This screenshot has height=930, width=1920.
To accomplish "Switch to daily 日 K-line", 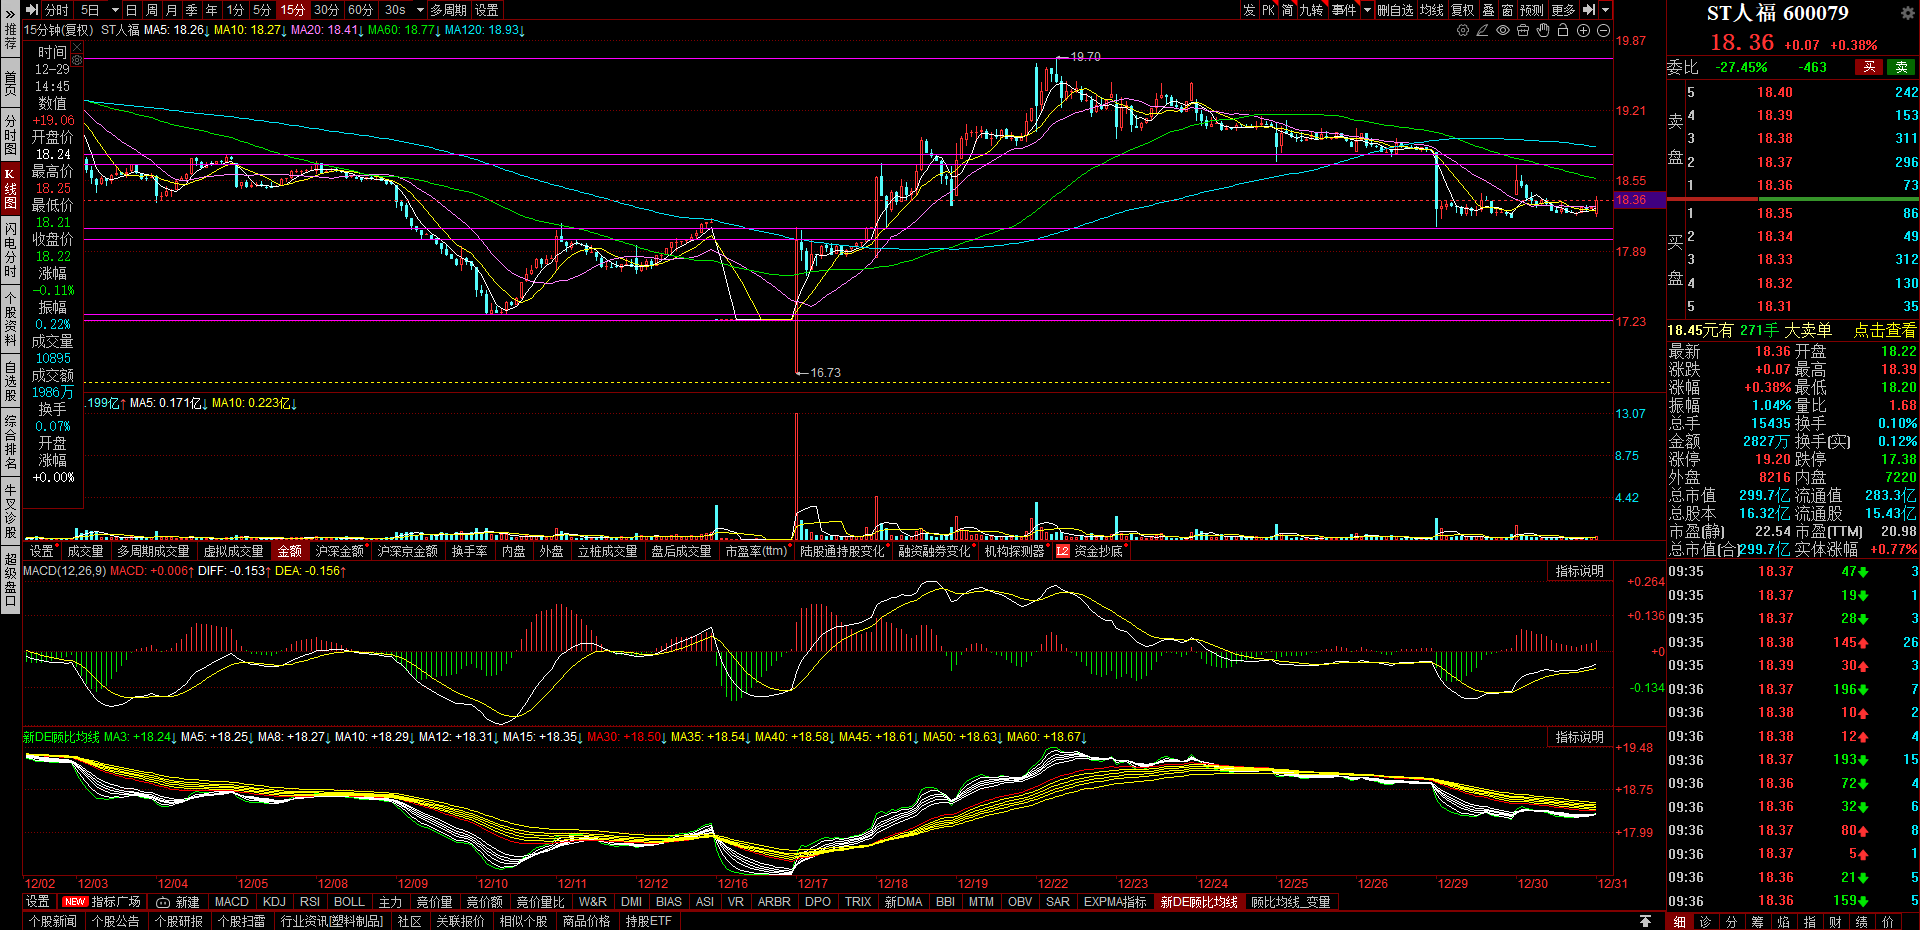I will tap(131, 10).
